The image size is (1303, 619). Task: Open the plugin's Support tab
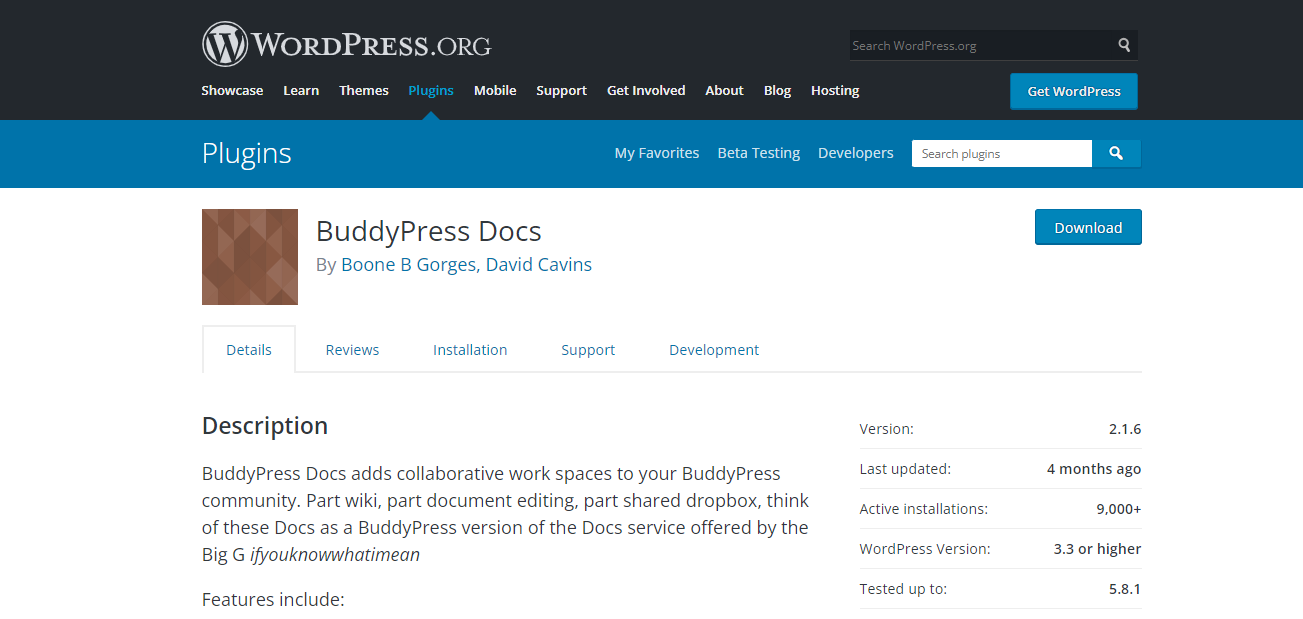[588, 349]
